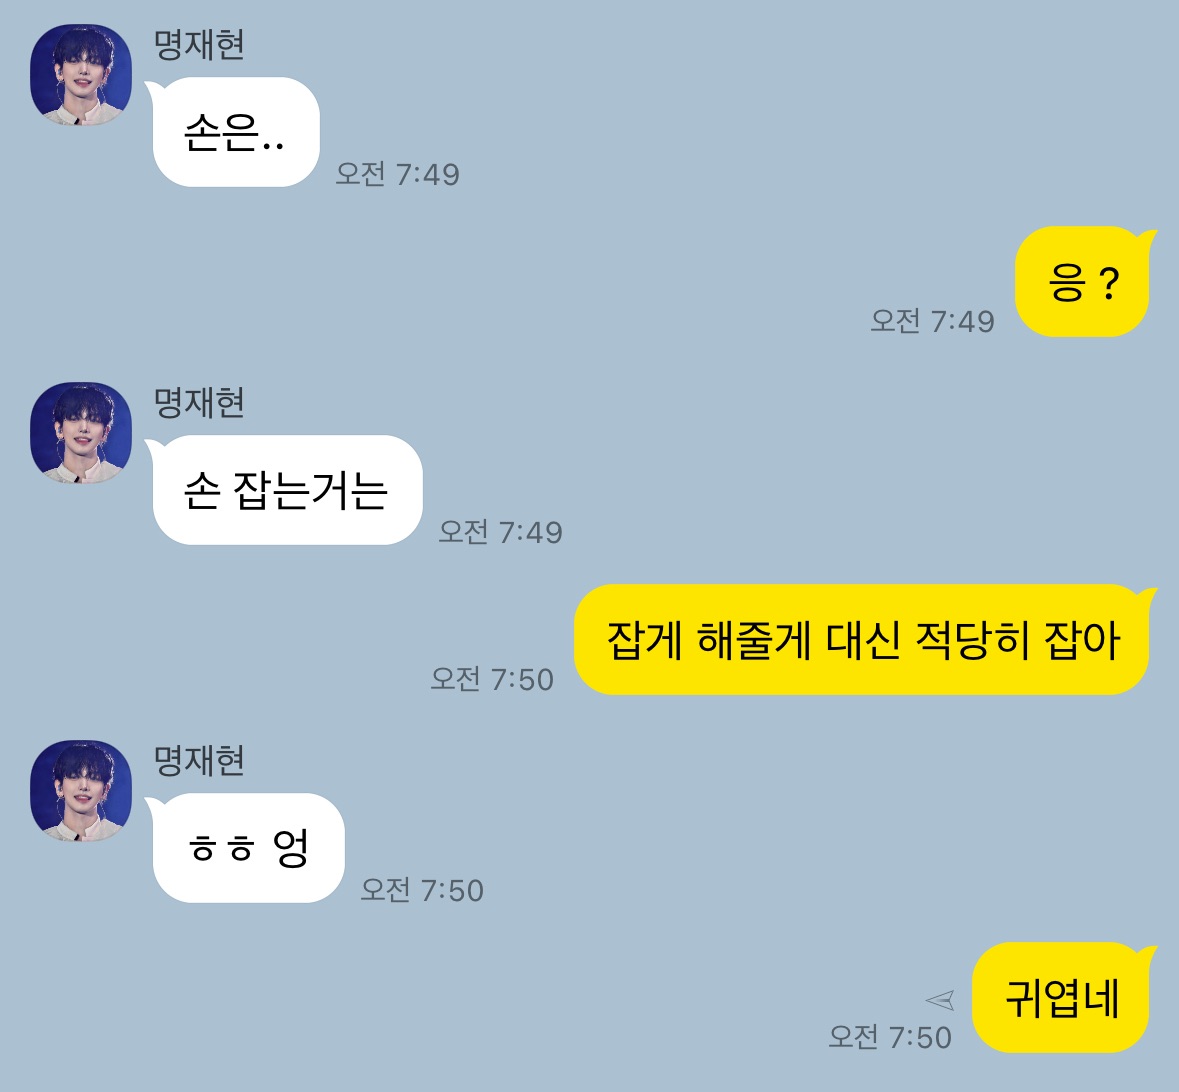Select the 손 잡는거는 message bubble
This screenshot has width=1179, height=1092.
point(286,490)
